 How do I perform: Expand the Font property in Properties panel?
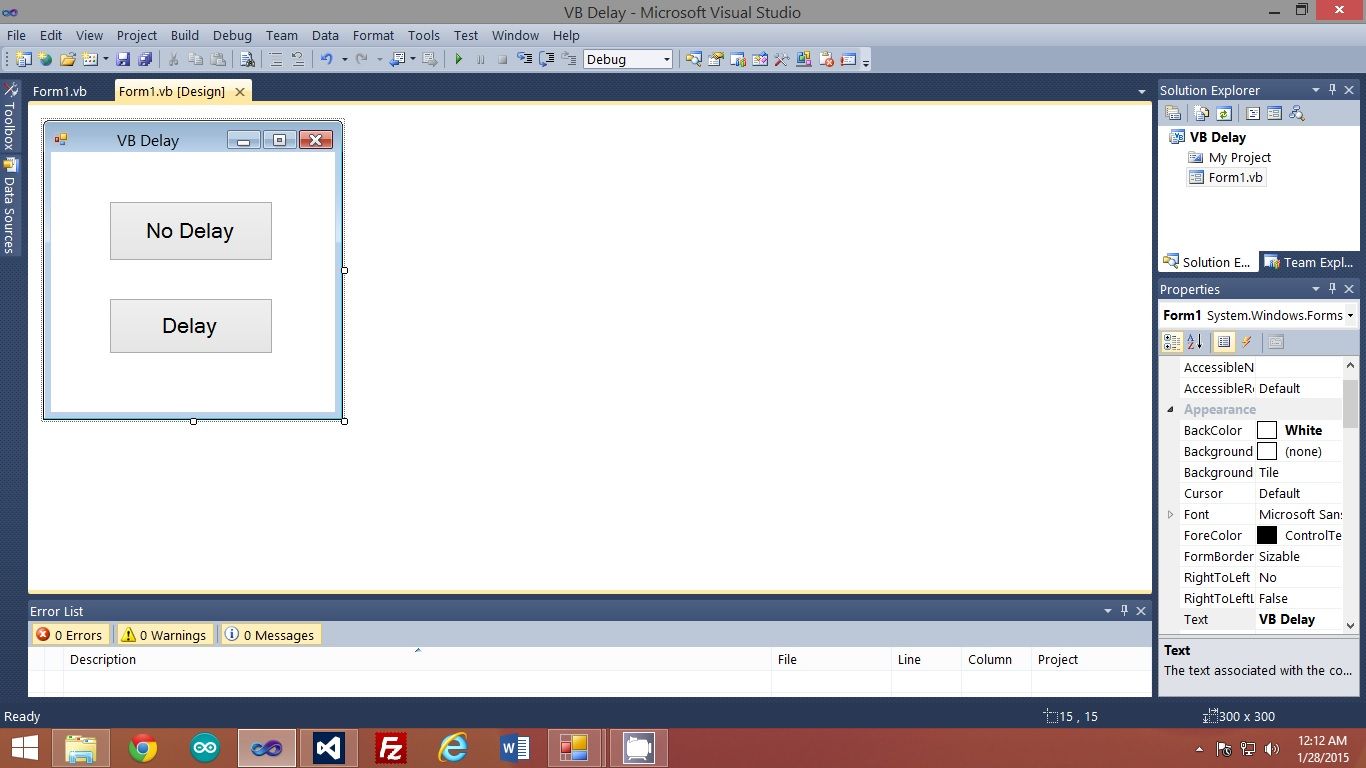1170,514
